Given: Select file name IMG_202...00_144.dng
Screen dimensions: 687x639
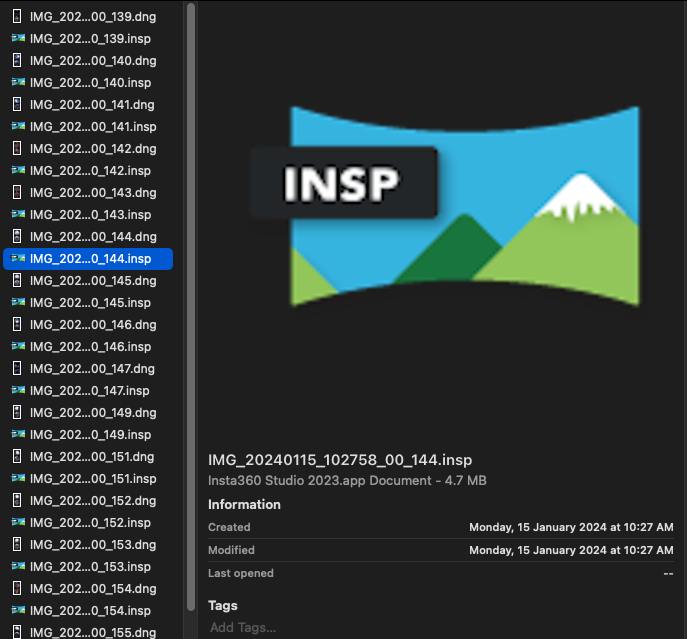Looking at the screenshot, I should (x=93, y=237).
